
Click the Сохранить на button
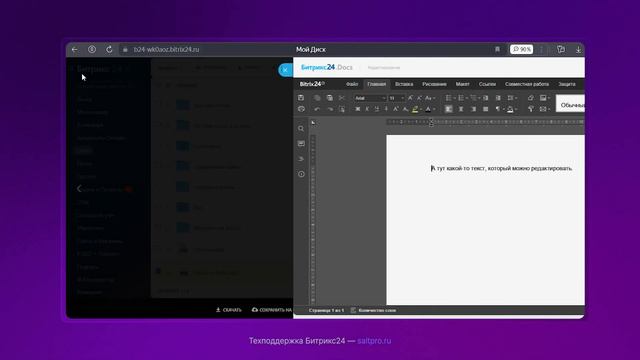click(x=272, y=310)
